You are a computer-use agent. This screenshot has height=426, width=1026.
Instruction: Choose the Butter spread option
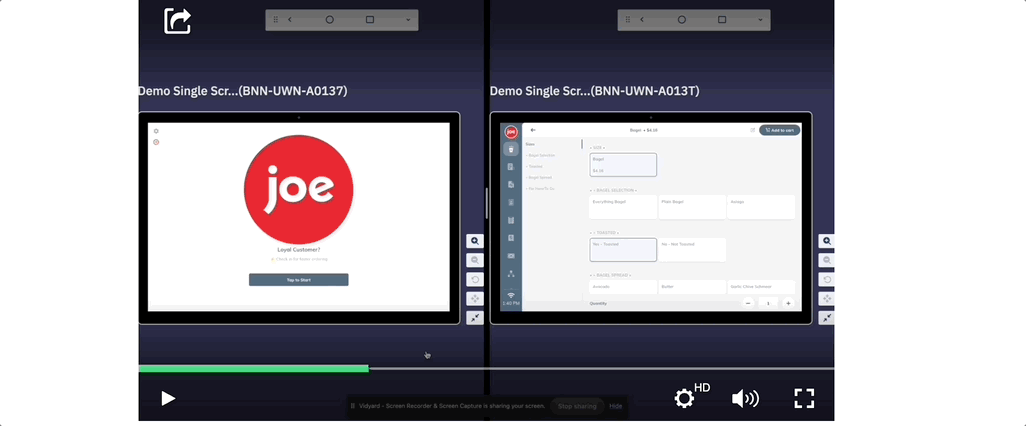tap(692, 287)
